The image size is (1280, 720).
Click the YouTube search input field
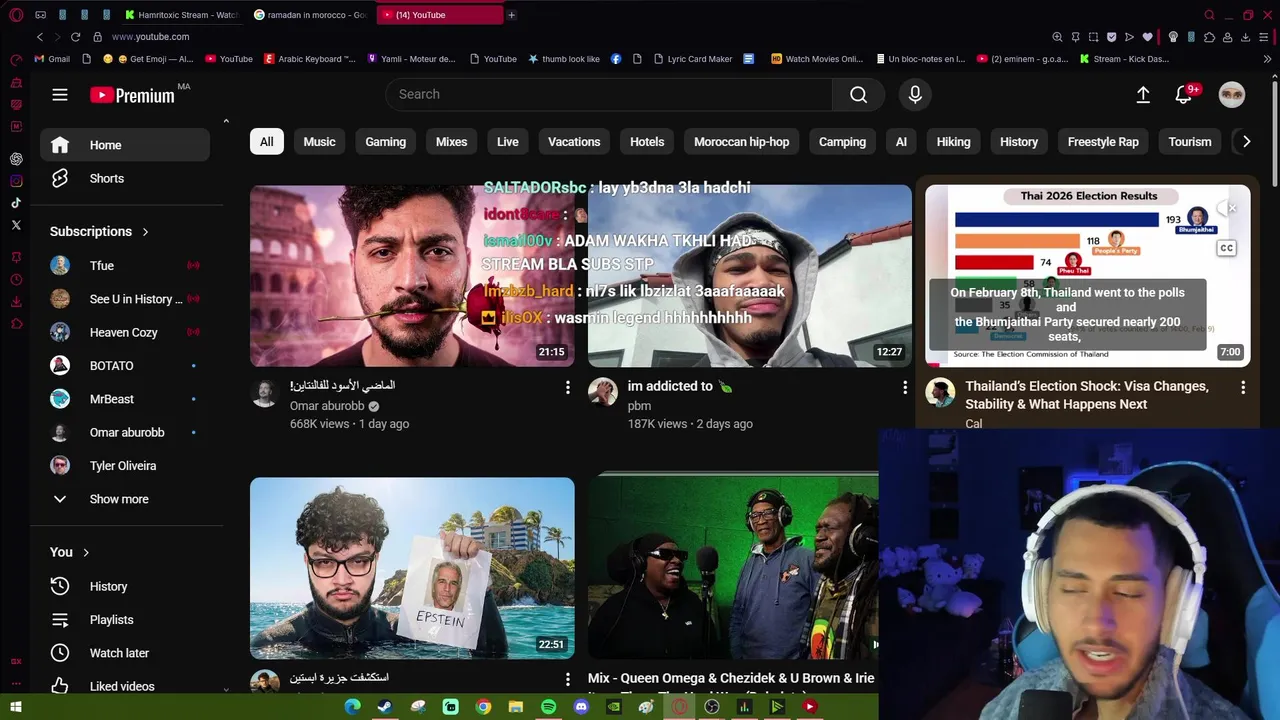tap(609, 94)
